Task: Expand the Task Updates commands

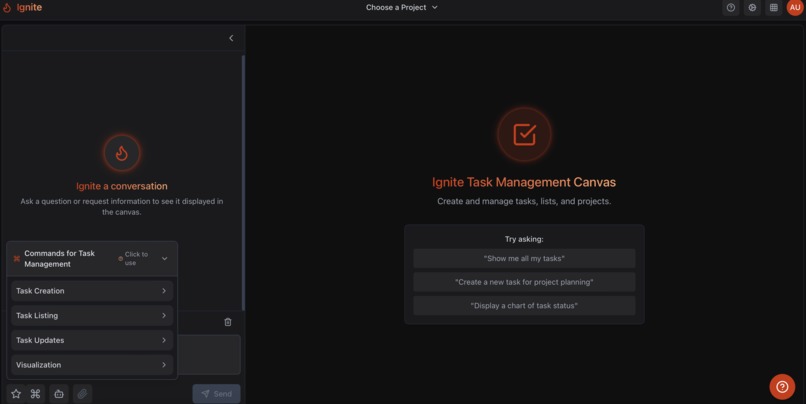Action: pyautogui.click(x=92, y=340)
